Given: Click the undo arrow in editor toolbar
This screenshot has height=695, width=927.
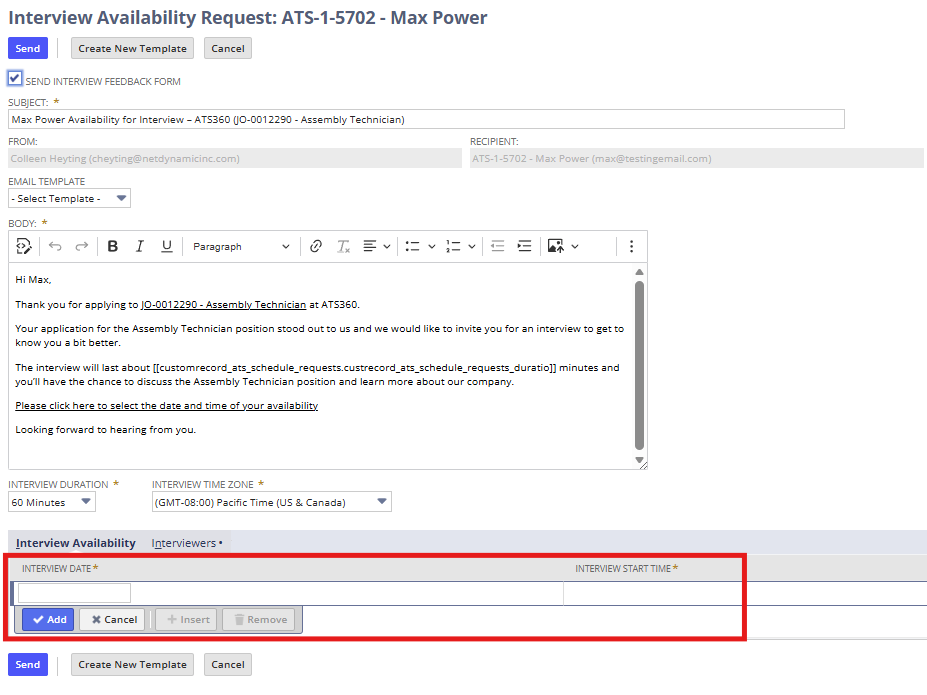Looking at the screenshot, I should [55, 246].
